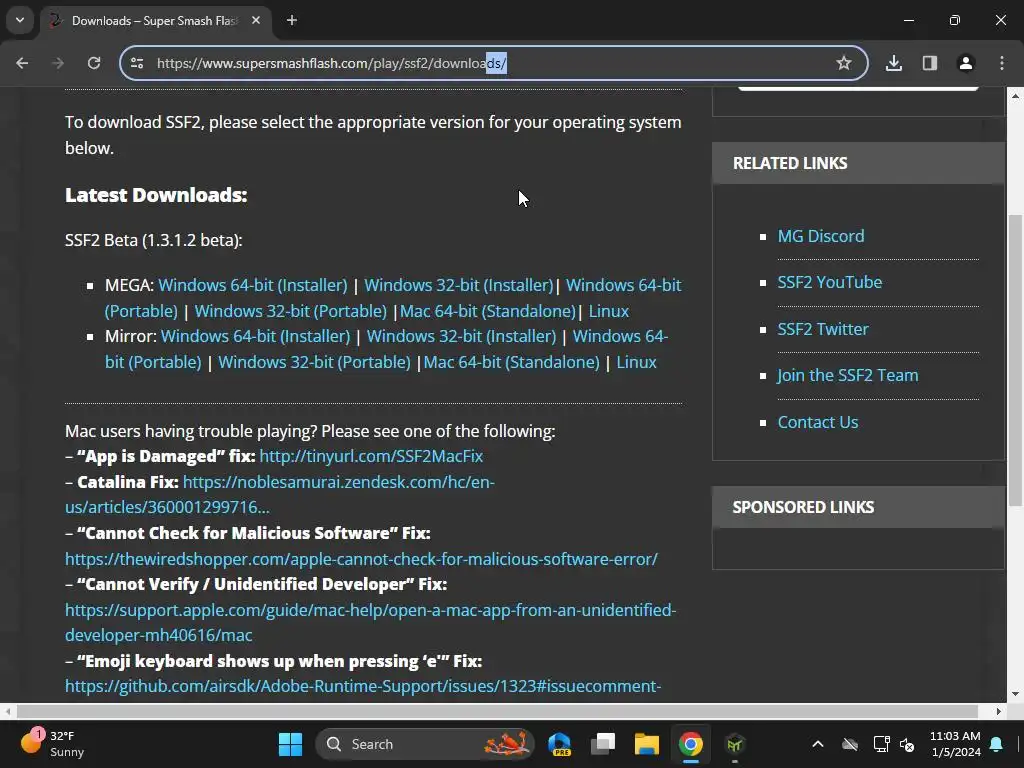Image resolution: width=1024 pixels, height=768 pixels.
Task: Go back to previous page
Action: 22,63
